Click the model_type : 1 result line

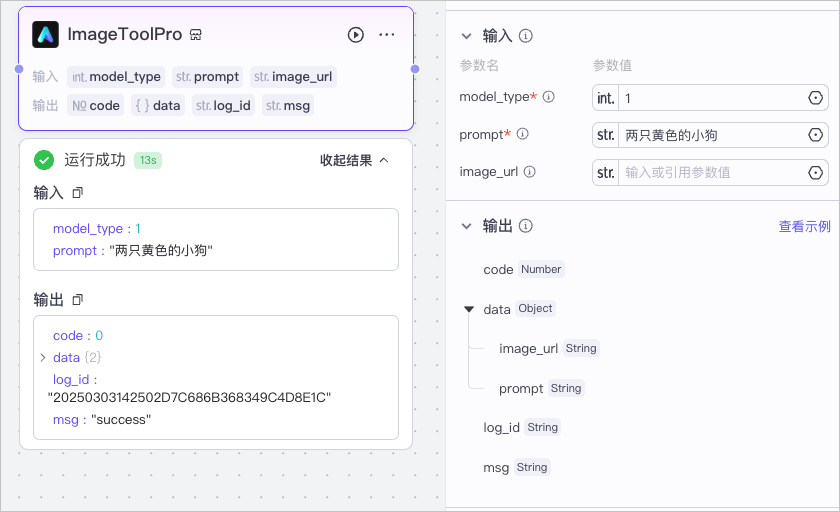pyautogui.click(x=97, y=229)
